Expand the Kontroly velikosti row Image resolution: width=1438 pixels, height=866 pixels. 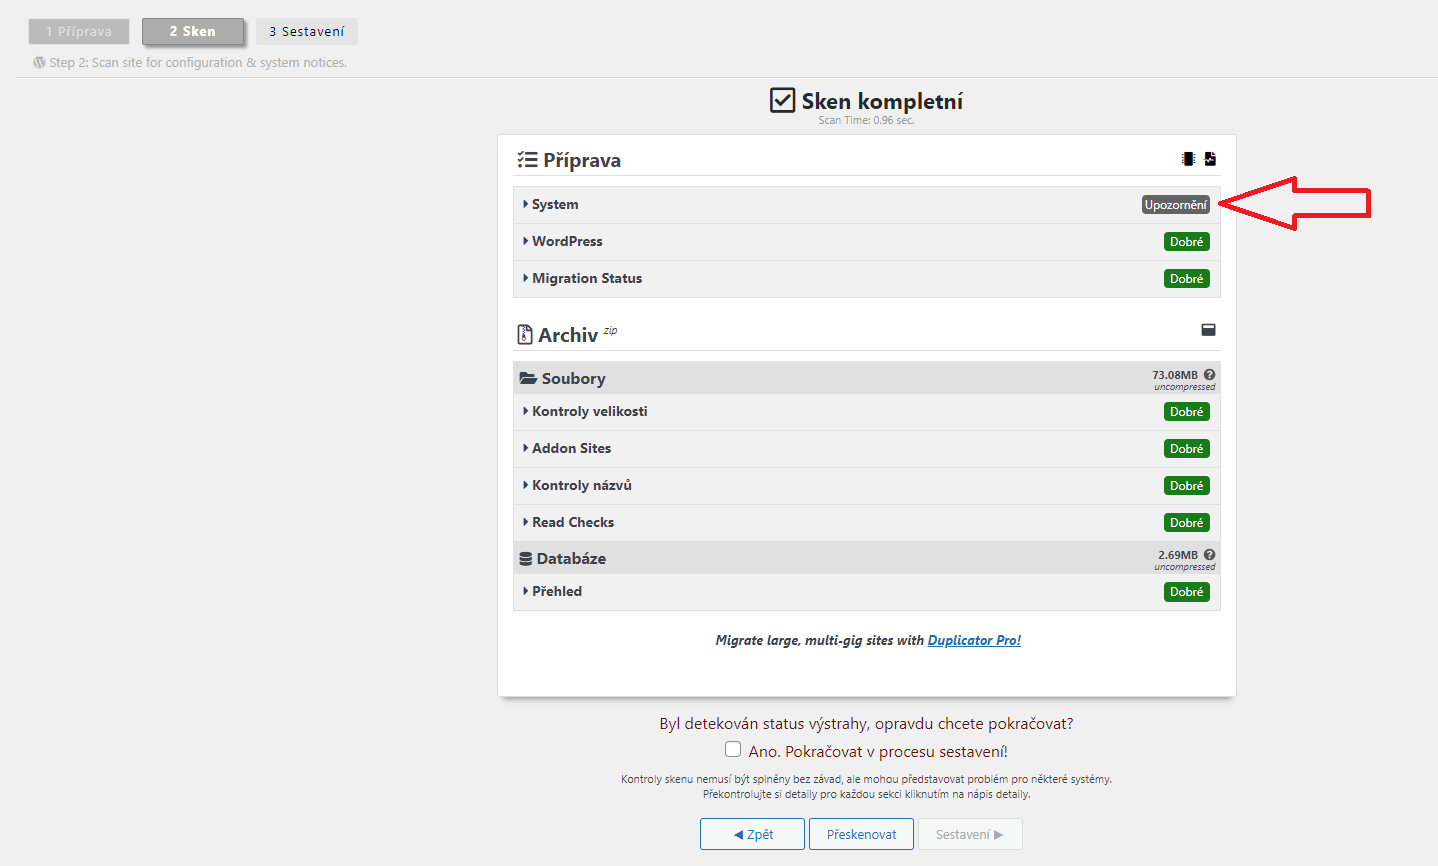(589, 411)
